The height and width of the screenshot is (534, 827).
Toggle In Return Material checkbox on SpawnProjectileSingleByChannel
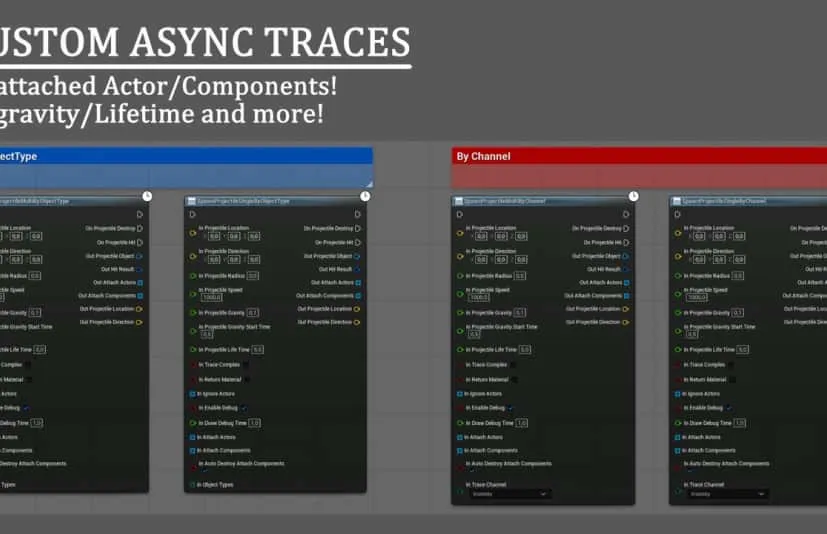click(735, 380)
